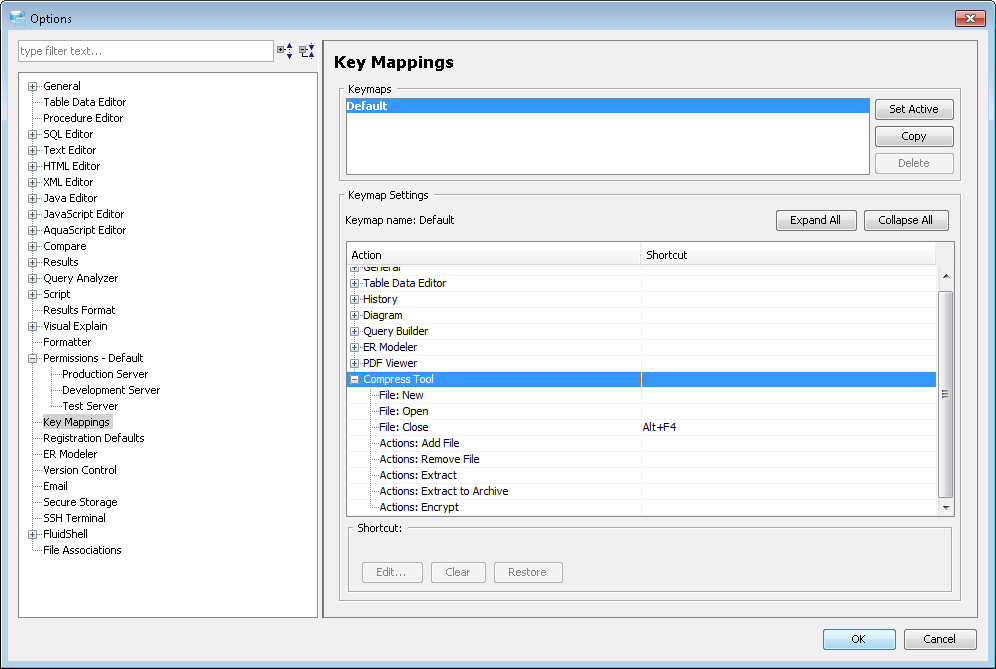Expand the General node in the options tree
Image resolution: width=996 pixels, height=669 pixels.
click(32, 86)
